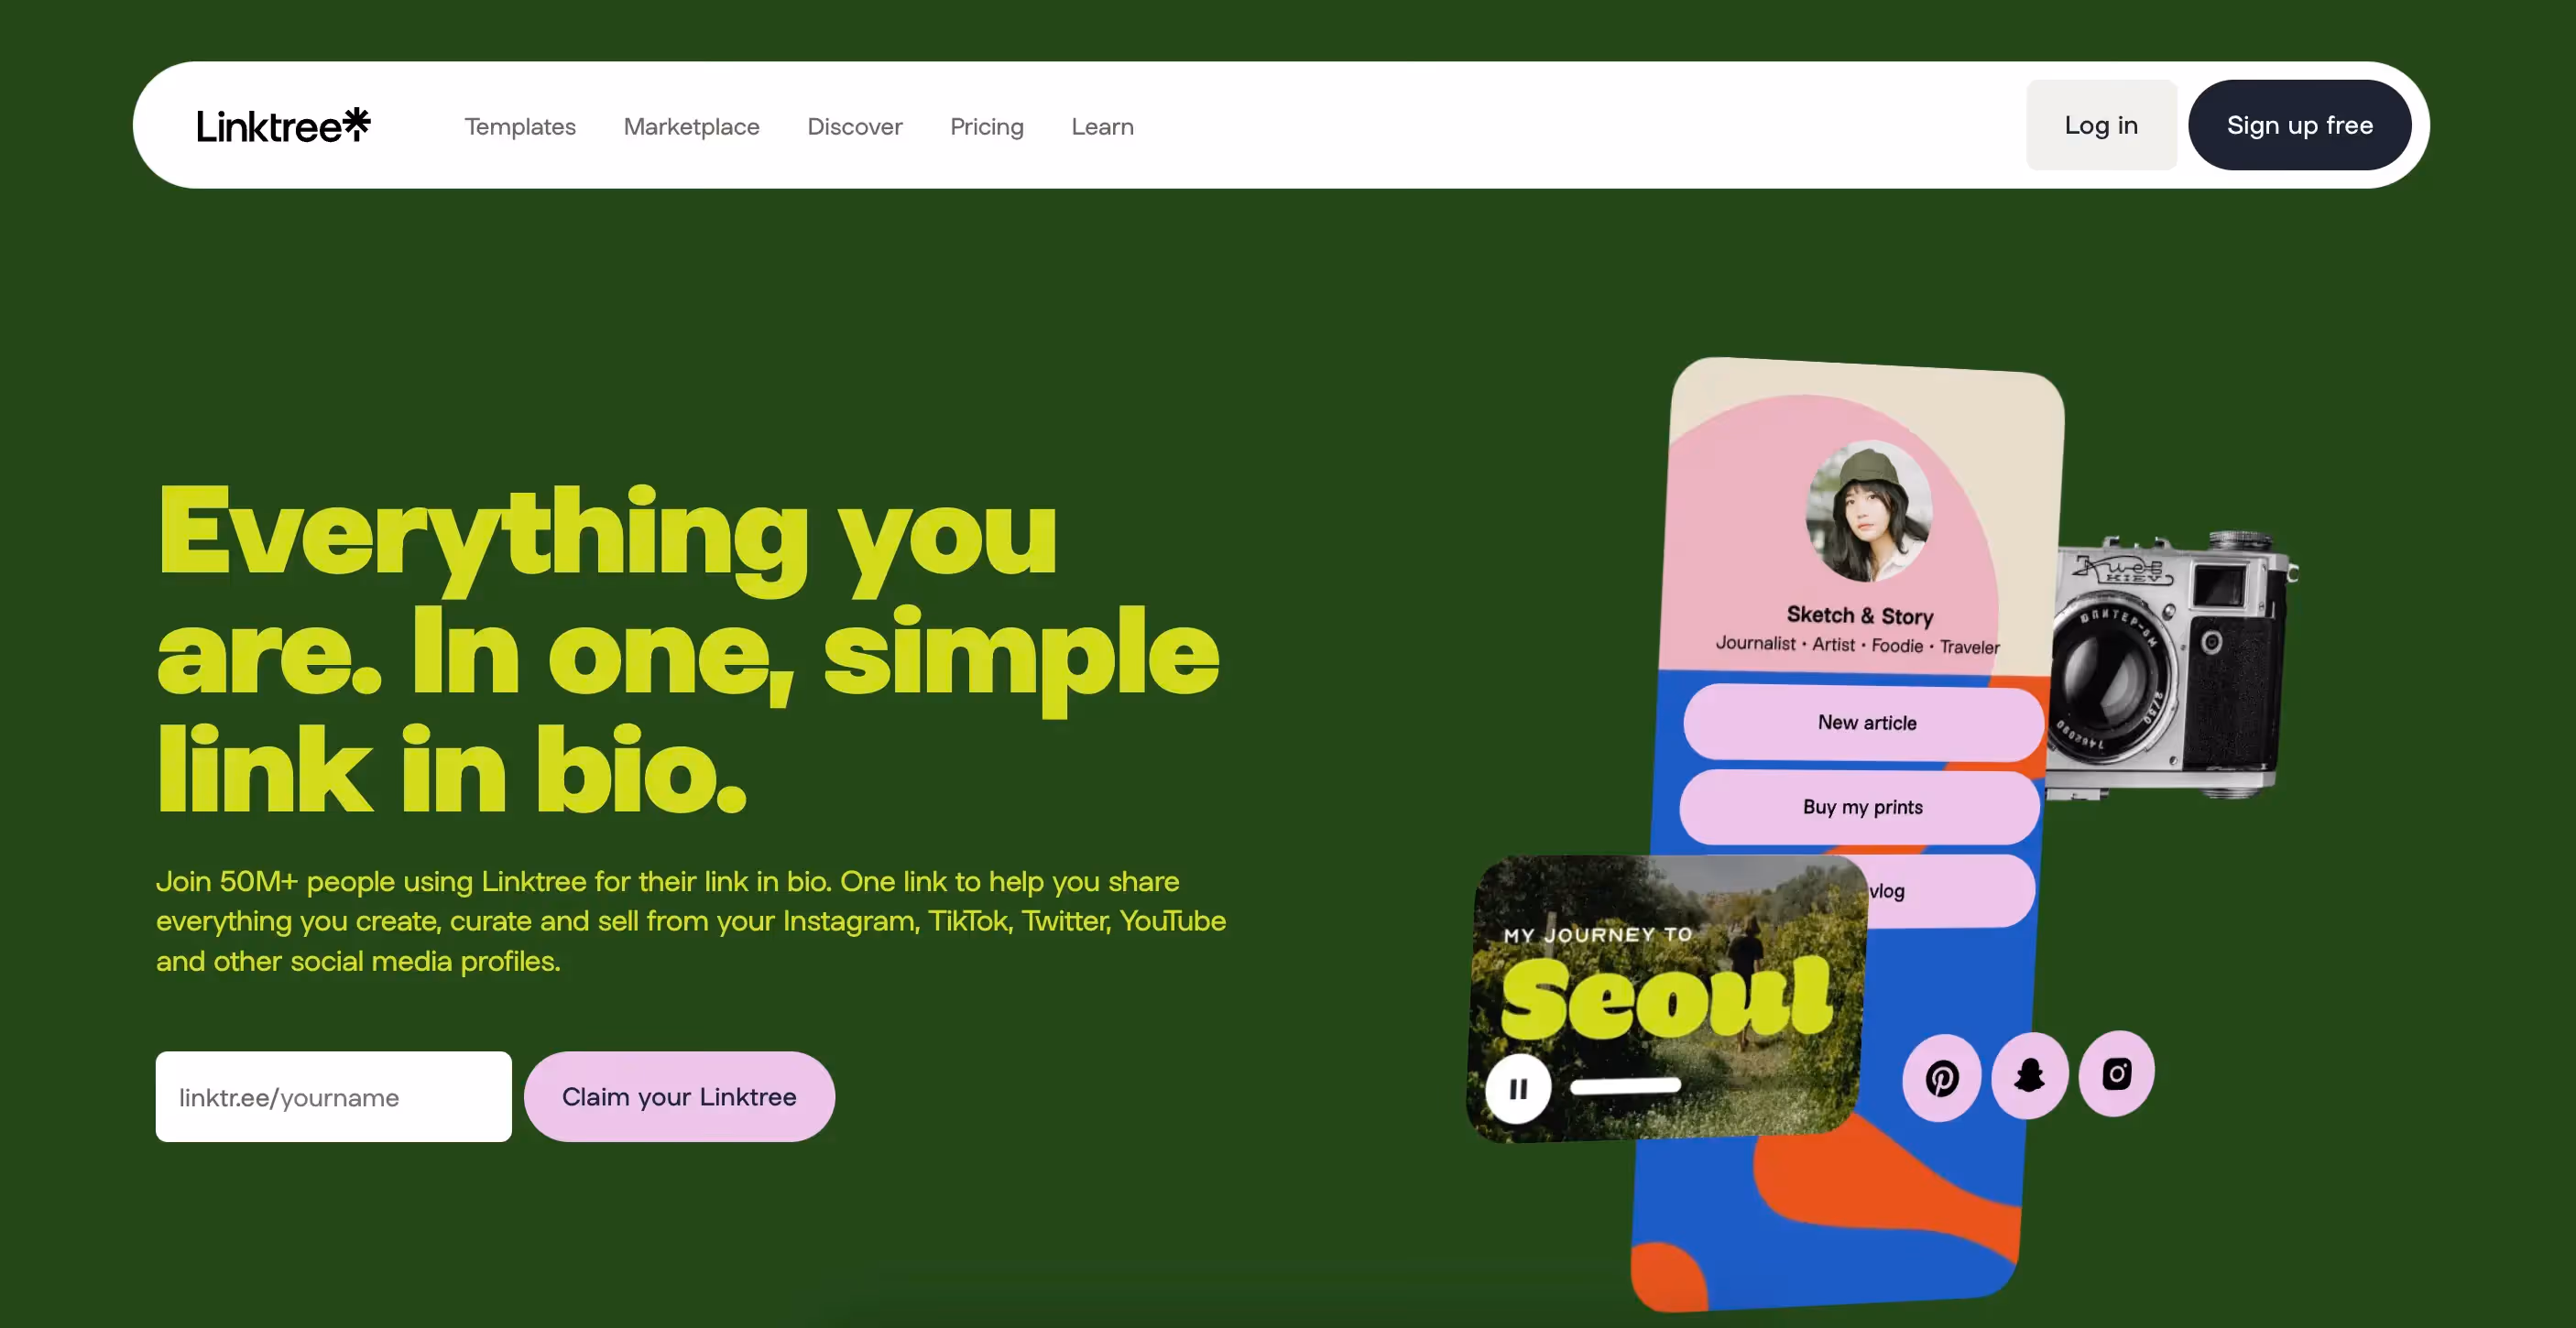Open the Instagram icon button
Screen dimensions: 2576x1328
(x=2116, y=1074)
